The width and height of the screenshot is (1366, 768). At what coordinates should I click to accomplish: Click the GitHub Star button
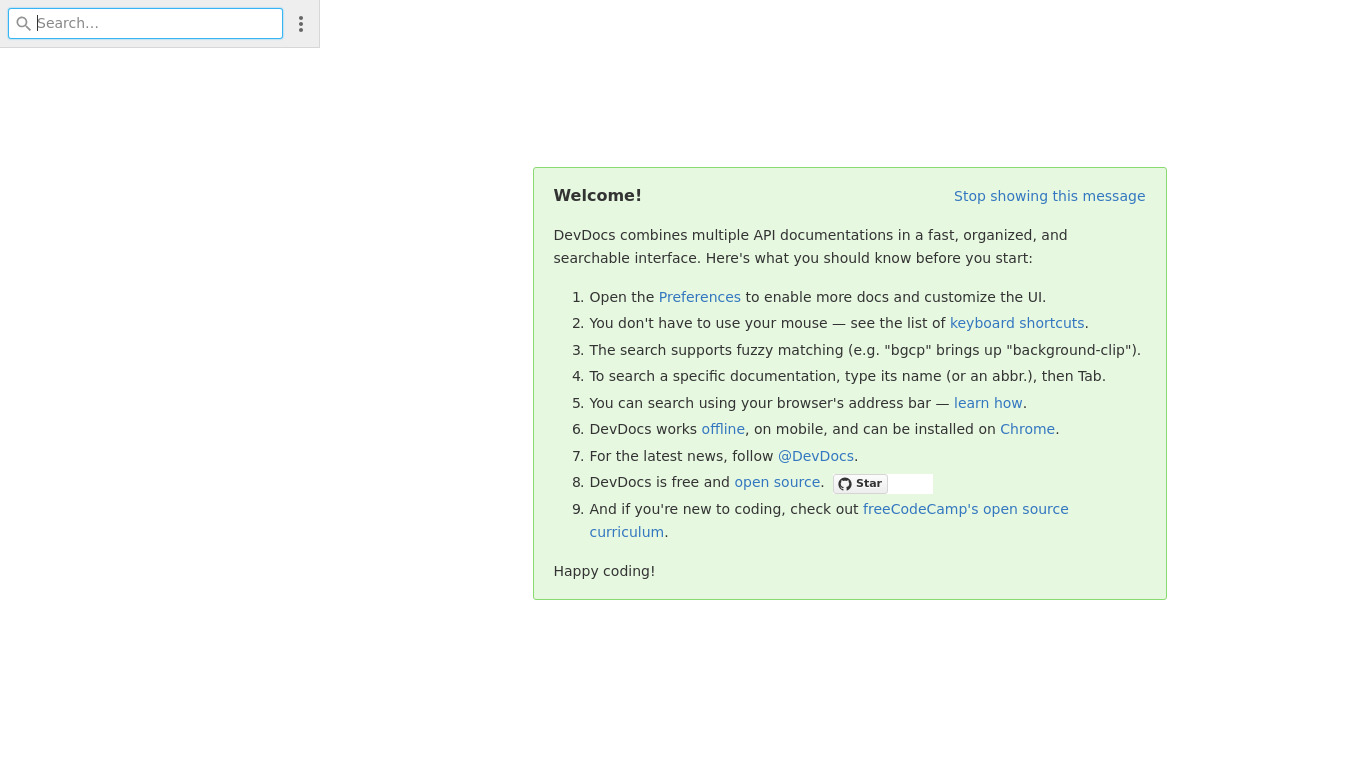coord(860,484)
